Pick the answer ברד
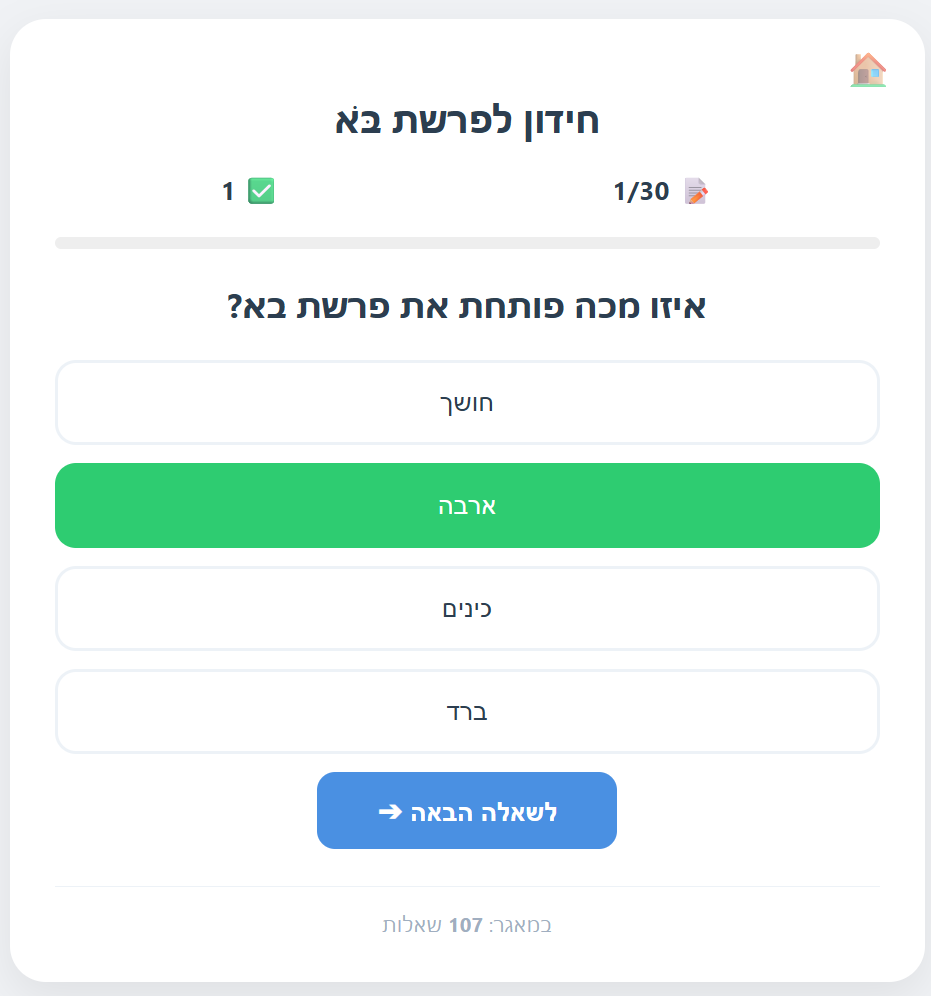 pyautogui.click(x=467, y=712)
